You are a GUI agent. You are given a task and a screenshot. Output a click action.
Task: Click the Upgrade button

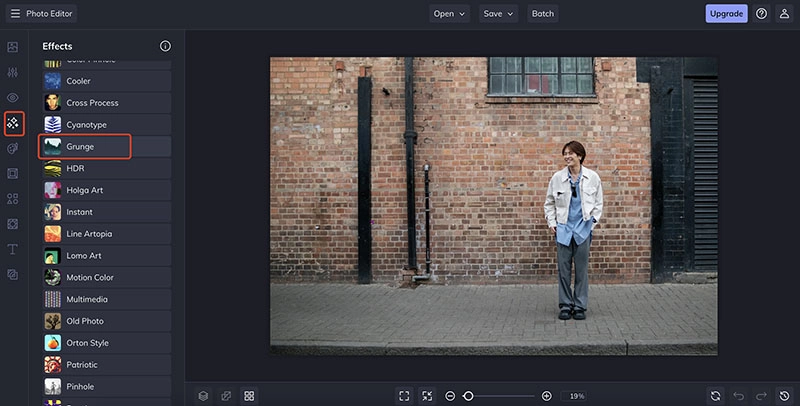coord(726,14)
